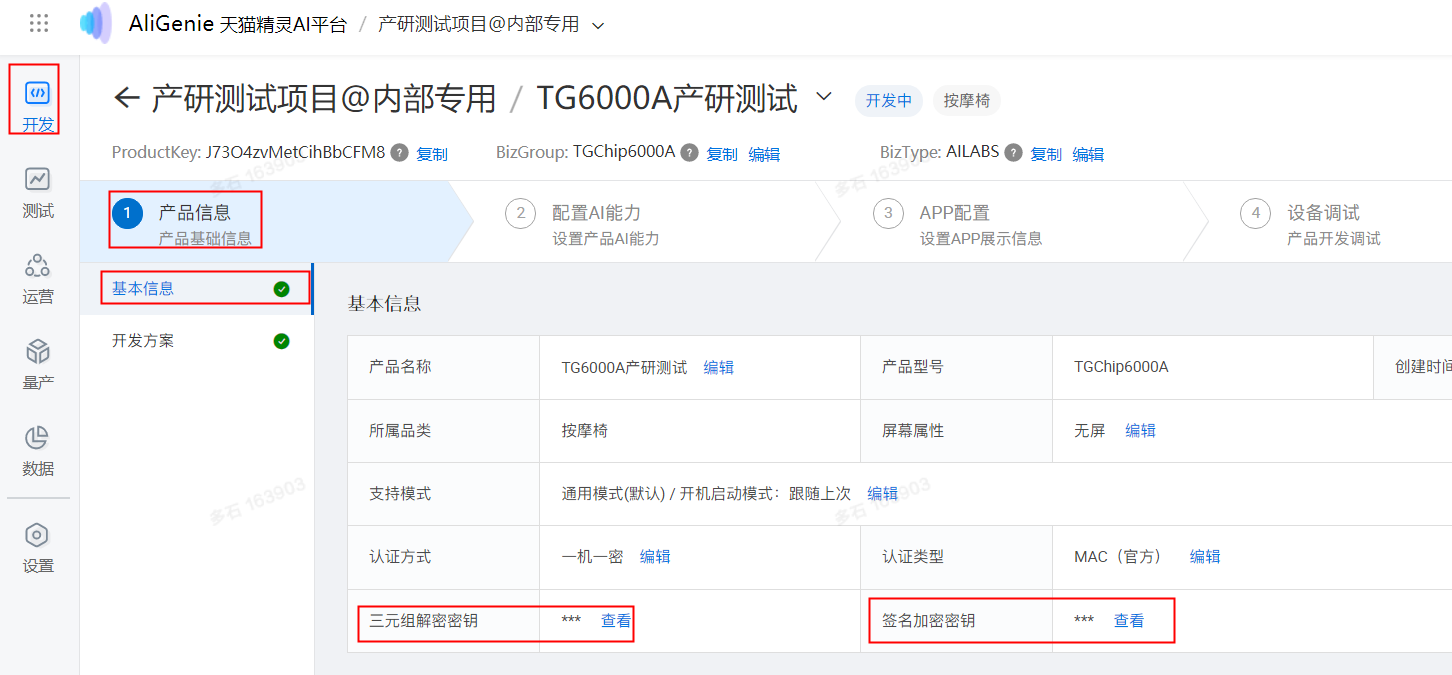Expand the project dropdown in top breadcrumb
Screen dimensions: 1452x675
click(598, 25)
